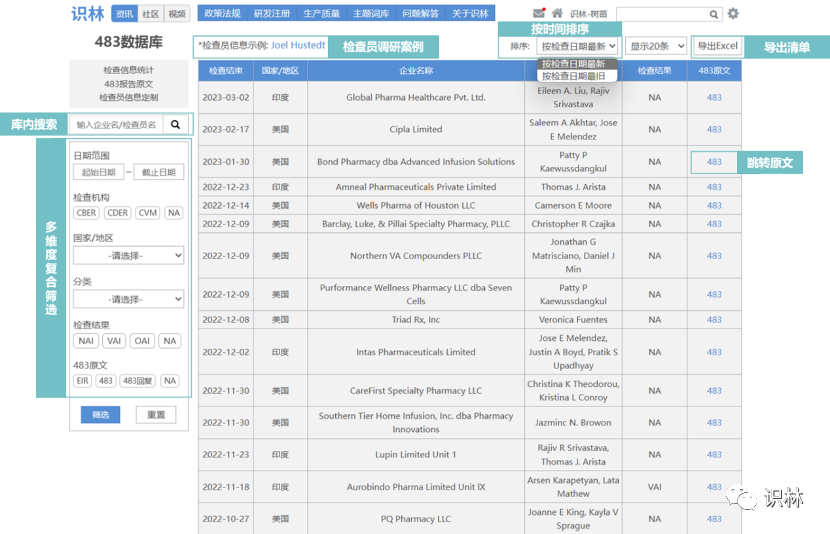Toggle OAI inspection result filter
Screen dimensions: 830x534
pyautogui.click(x=142, y=341)
